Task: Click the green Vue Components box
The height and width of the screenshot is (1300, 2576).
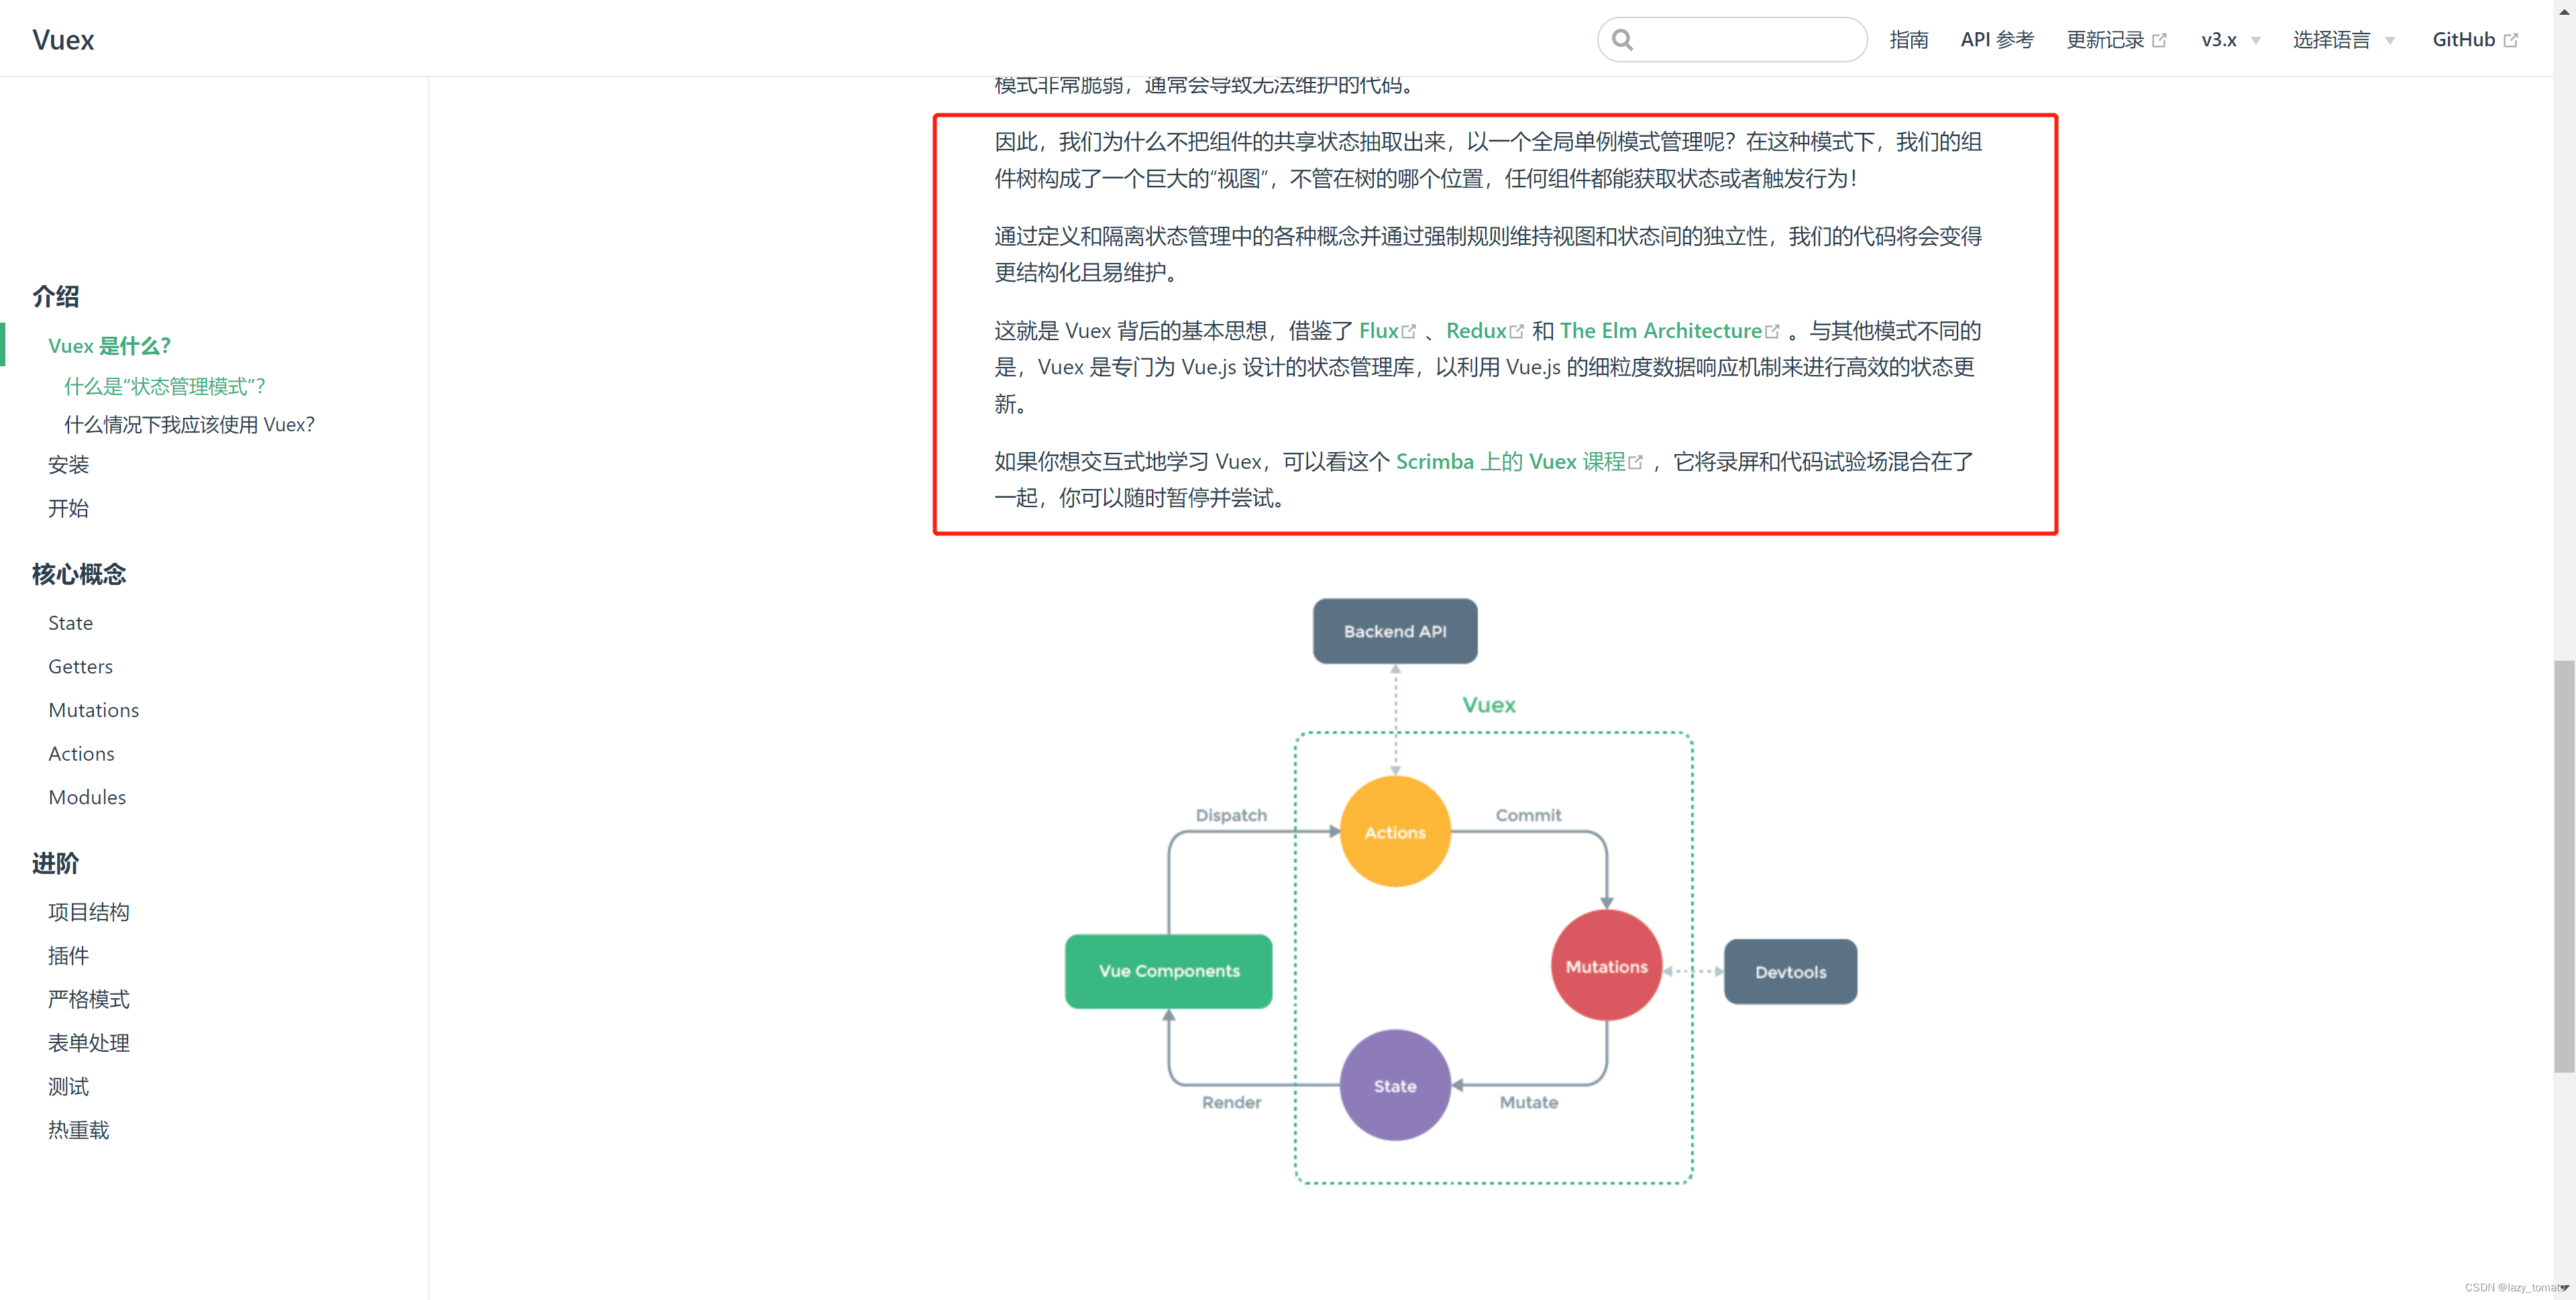Action: pyautogui.click(x=1169, y=971)
